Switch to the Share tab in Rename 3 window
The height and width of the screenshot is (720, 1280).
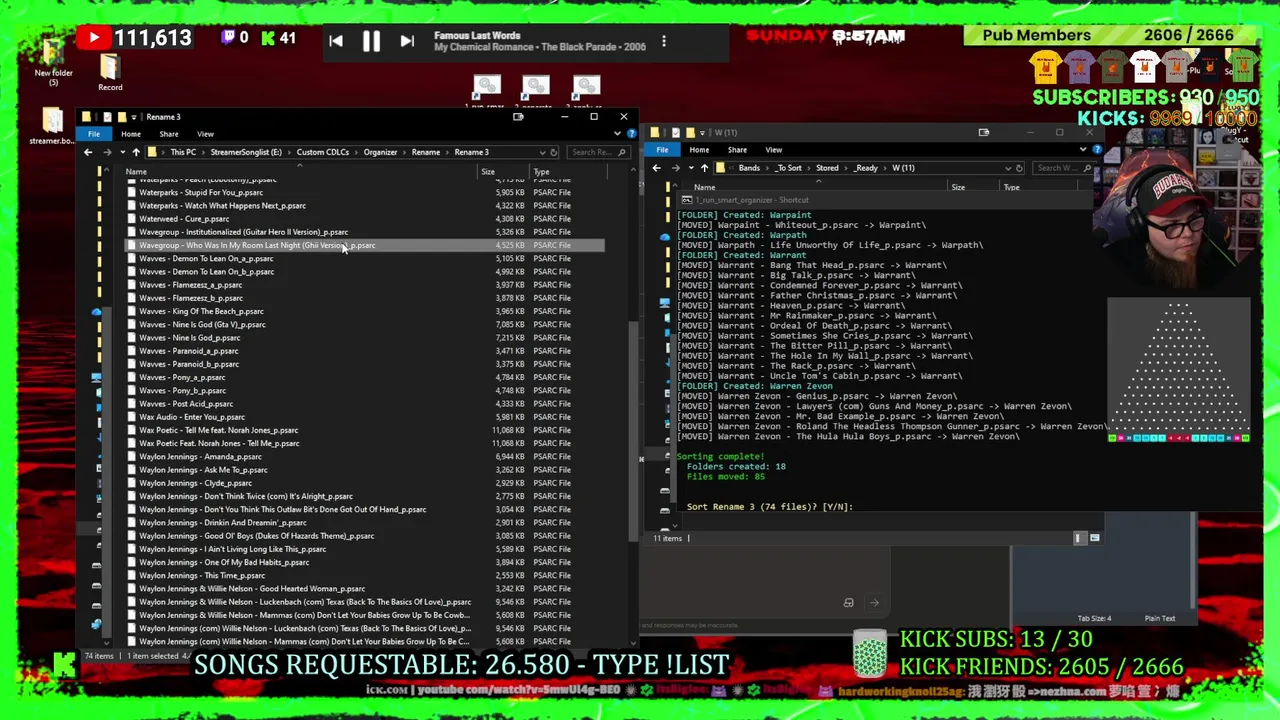[x=169, y=134]
